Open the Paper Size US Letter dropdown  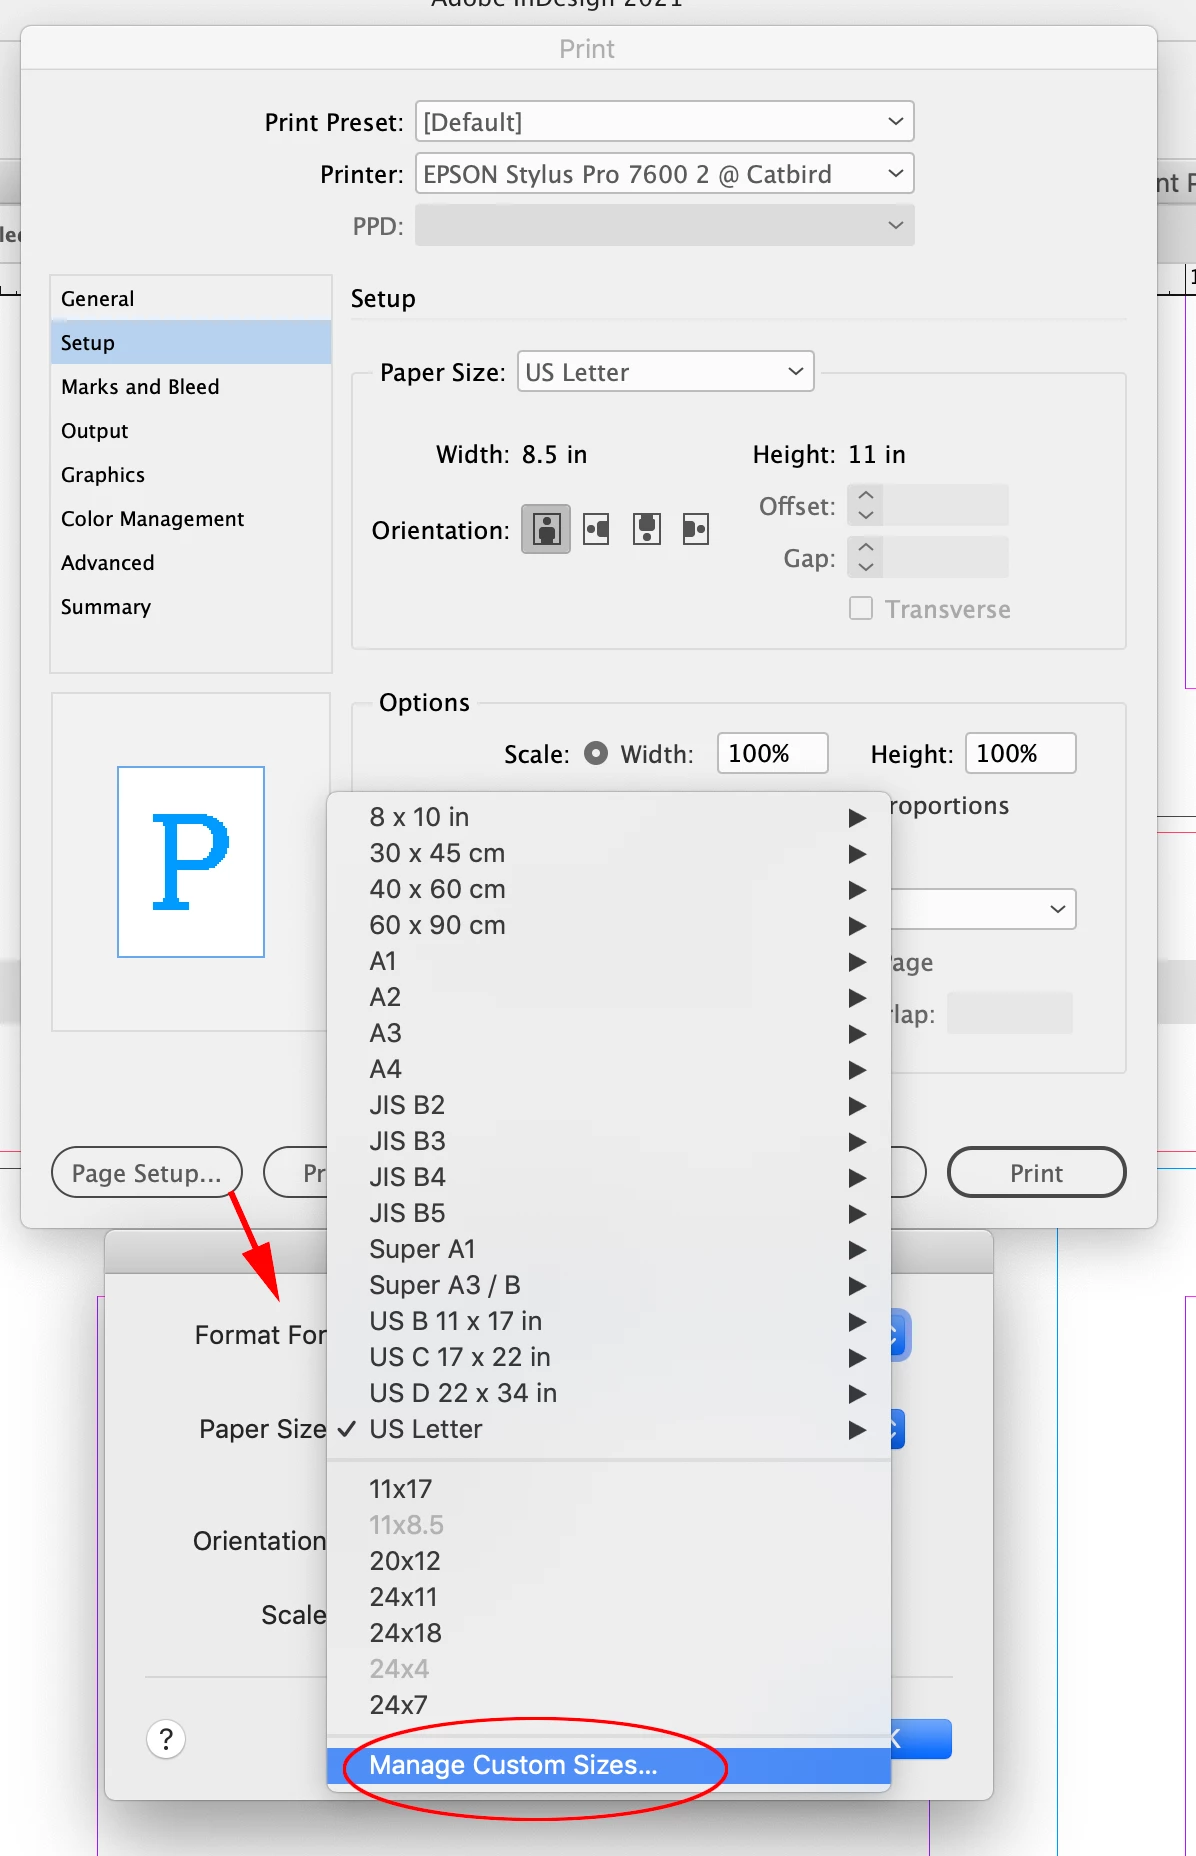[666, 372]
